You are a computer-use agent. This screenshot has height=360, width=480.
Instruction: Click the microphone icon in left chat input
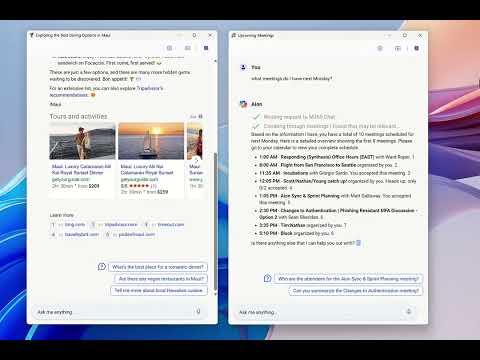pyautogui.click(x=198, y=311)
